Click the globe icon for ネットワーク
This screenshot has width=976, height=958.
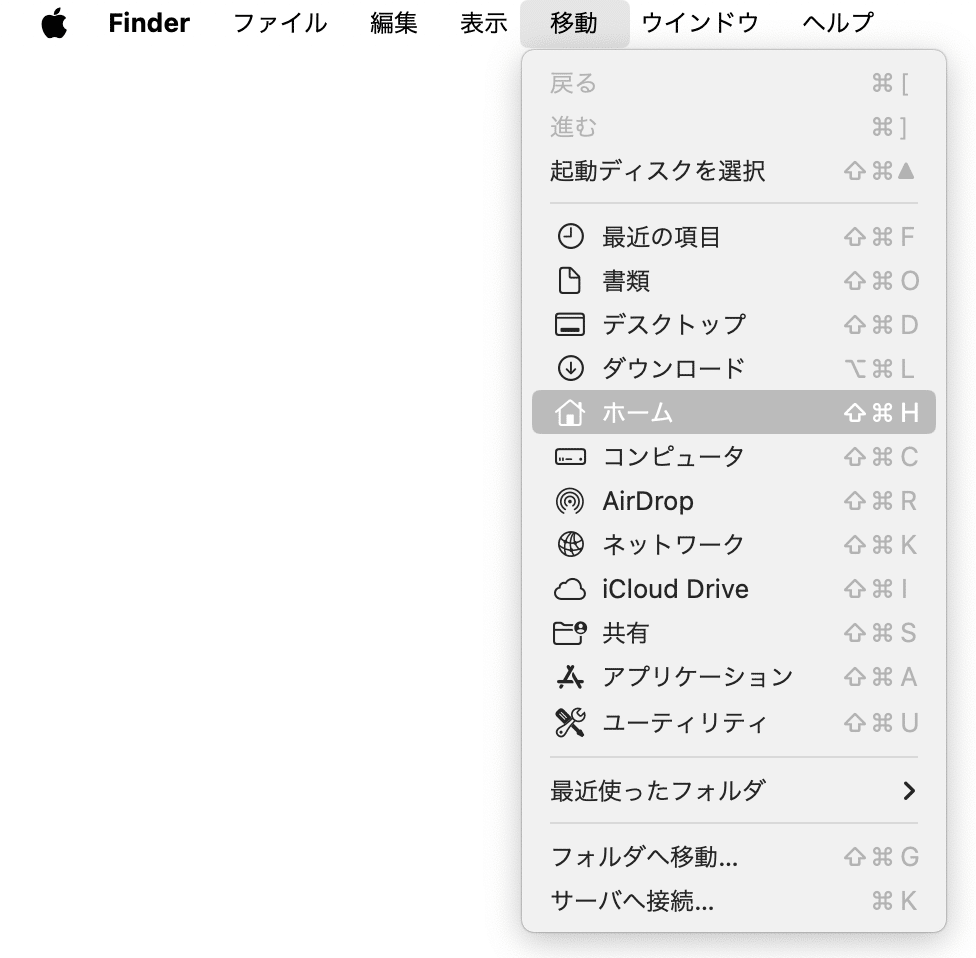pyautogui.click(x=570, y=545)
